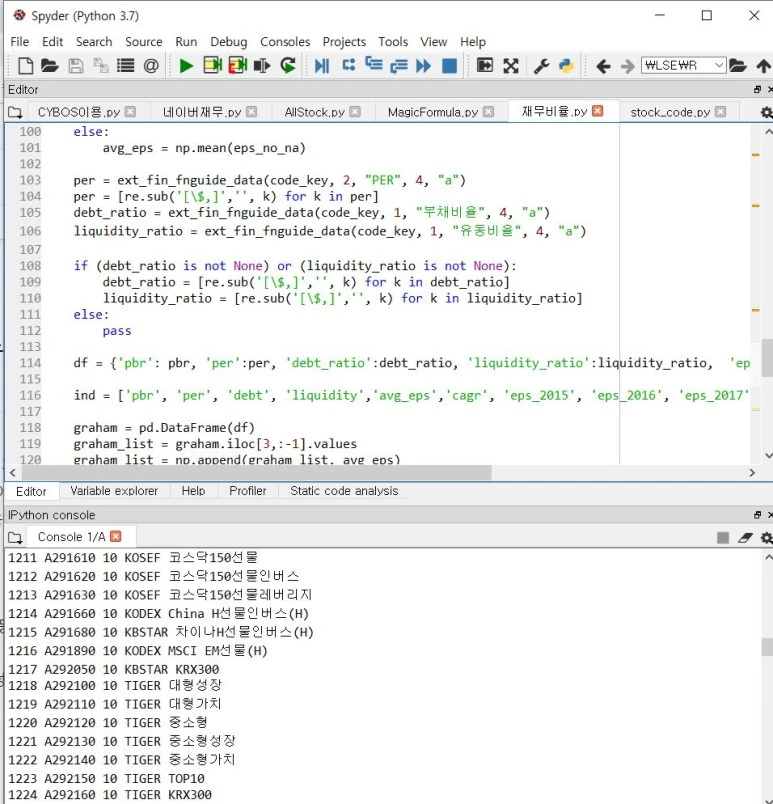Run current cell icon
The height and width of the screenshot is (804, 773).
tap(212, 66)
